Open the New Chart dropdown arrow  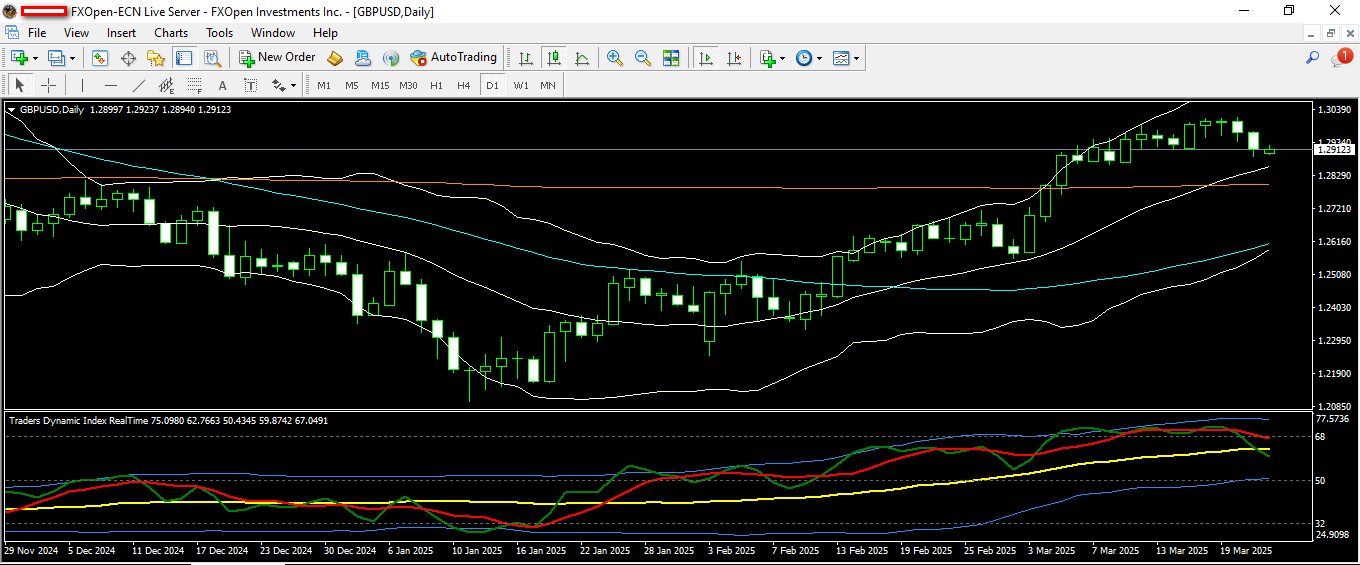37,58
